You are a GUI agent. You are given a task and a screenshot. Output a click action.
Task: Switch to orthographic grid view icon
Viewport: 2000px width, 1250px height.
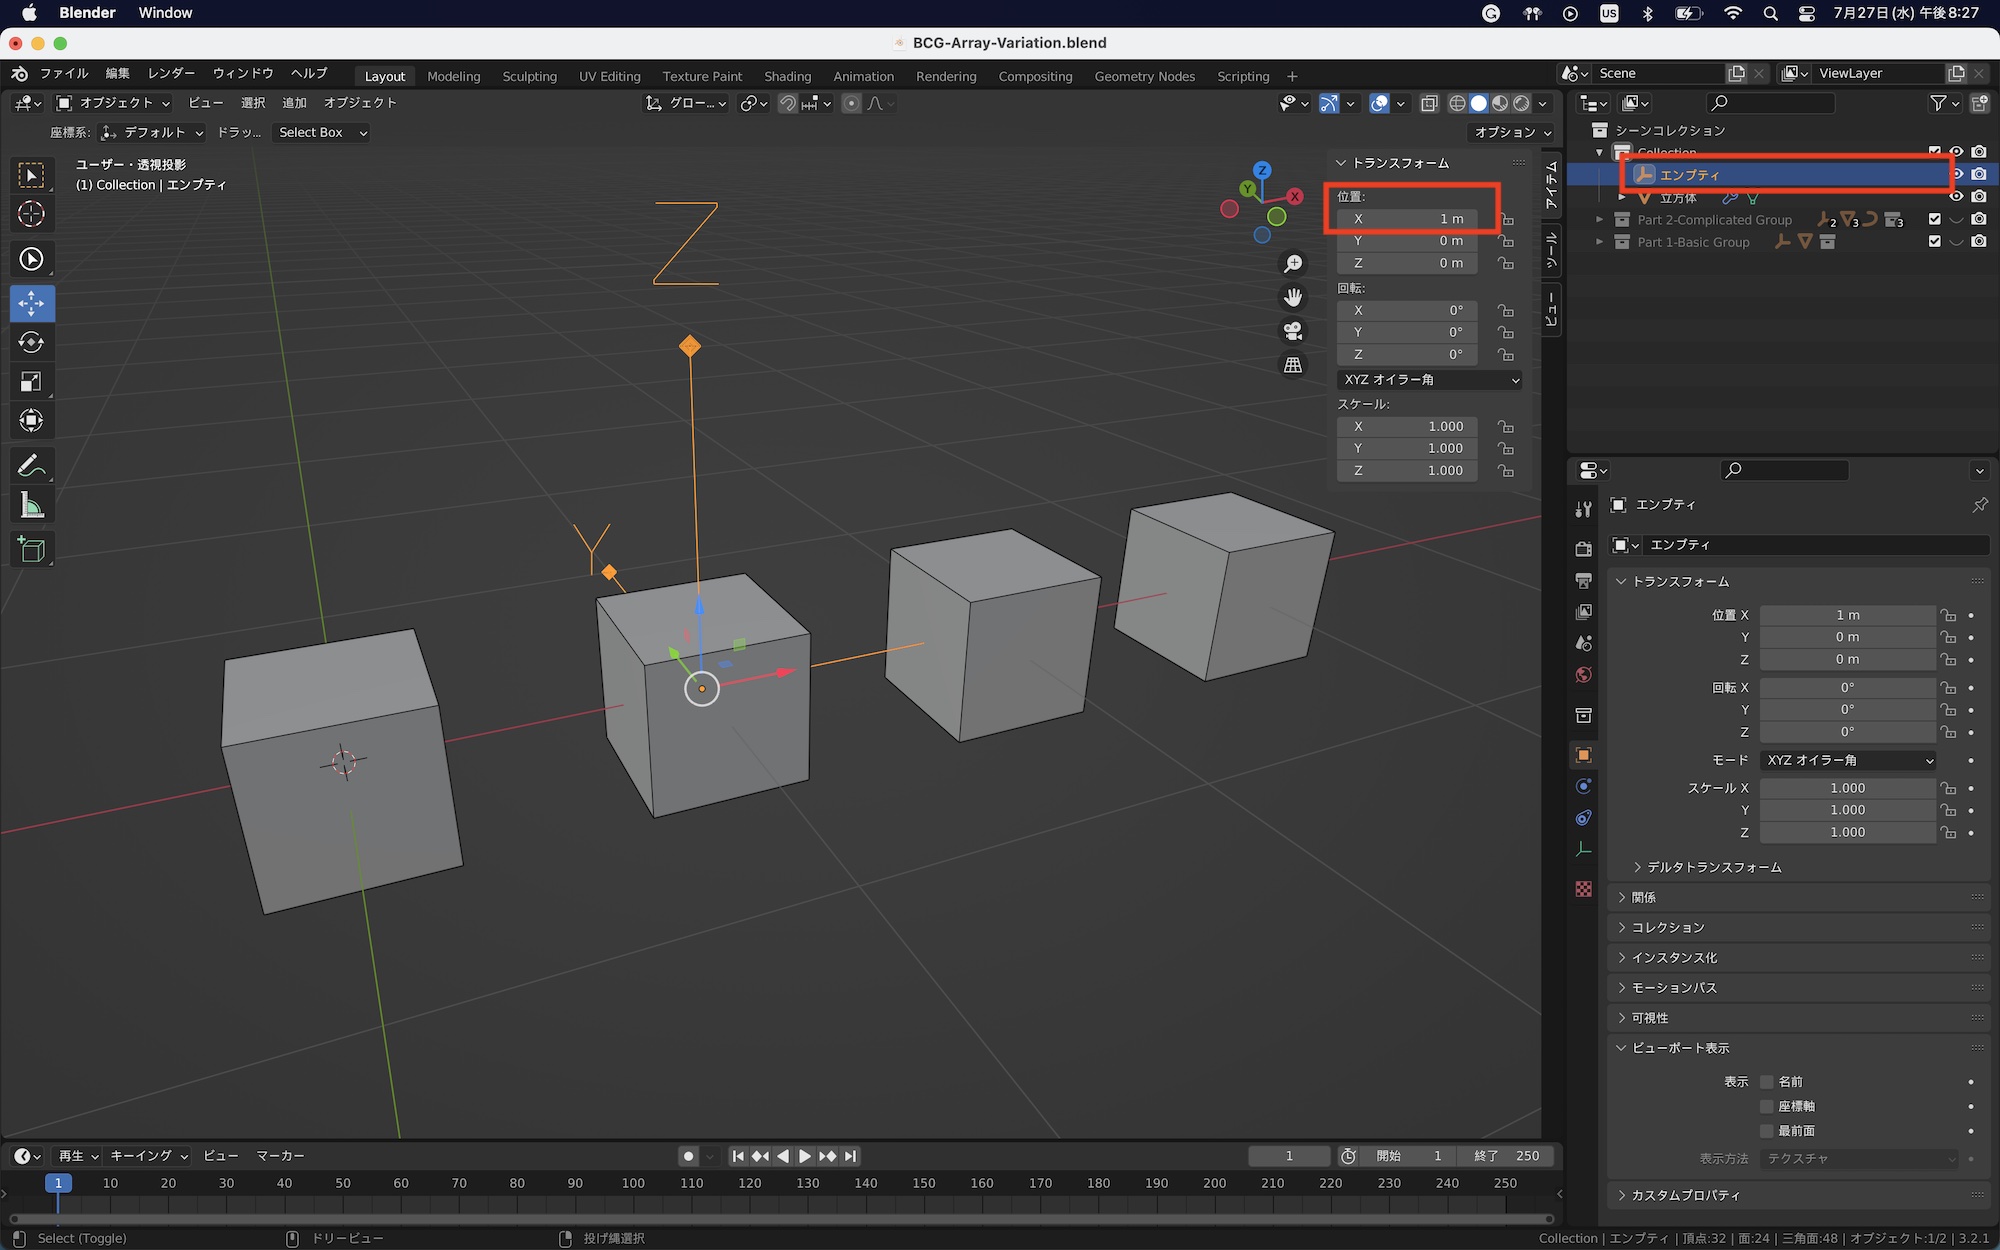tap(1293, 365)
